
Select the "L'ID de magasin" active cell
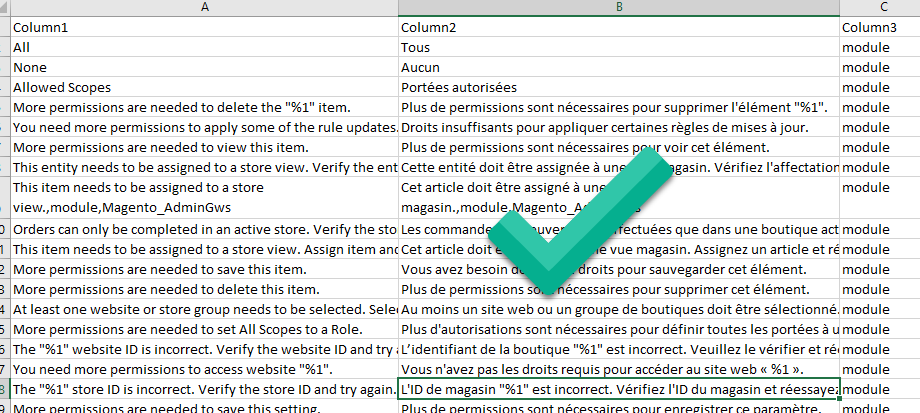point(619,389)
